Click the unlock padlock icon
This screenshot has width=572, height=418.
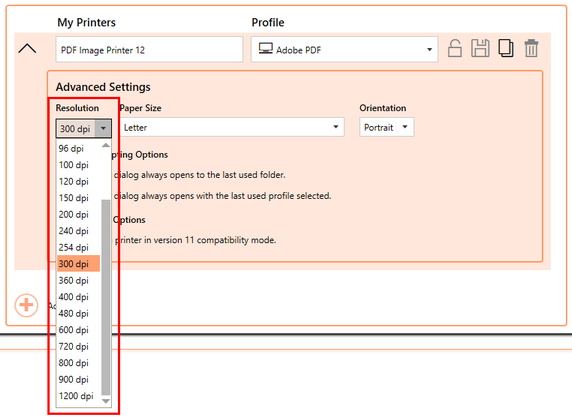[455, 48]
